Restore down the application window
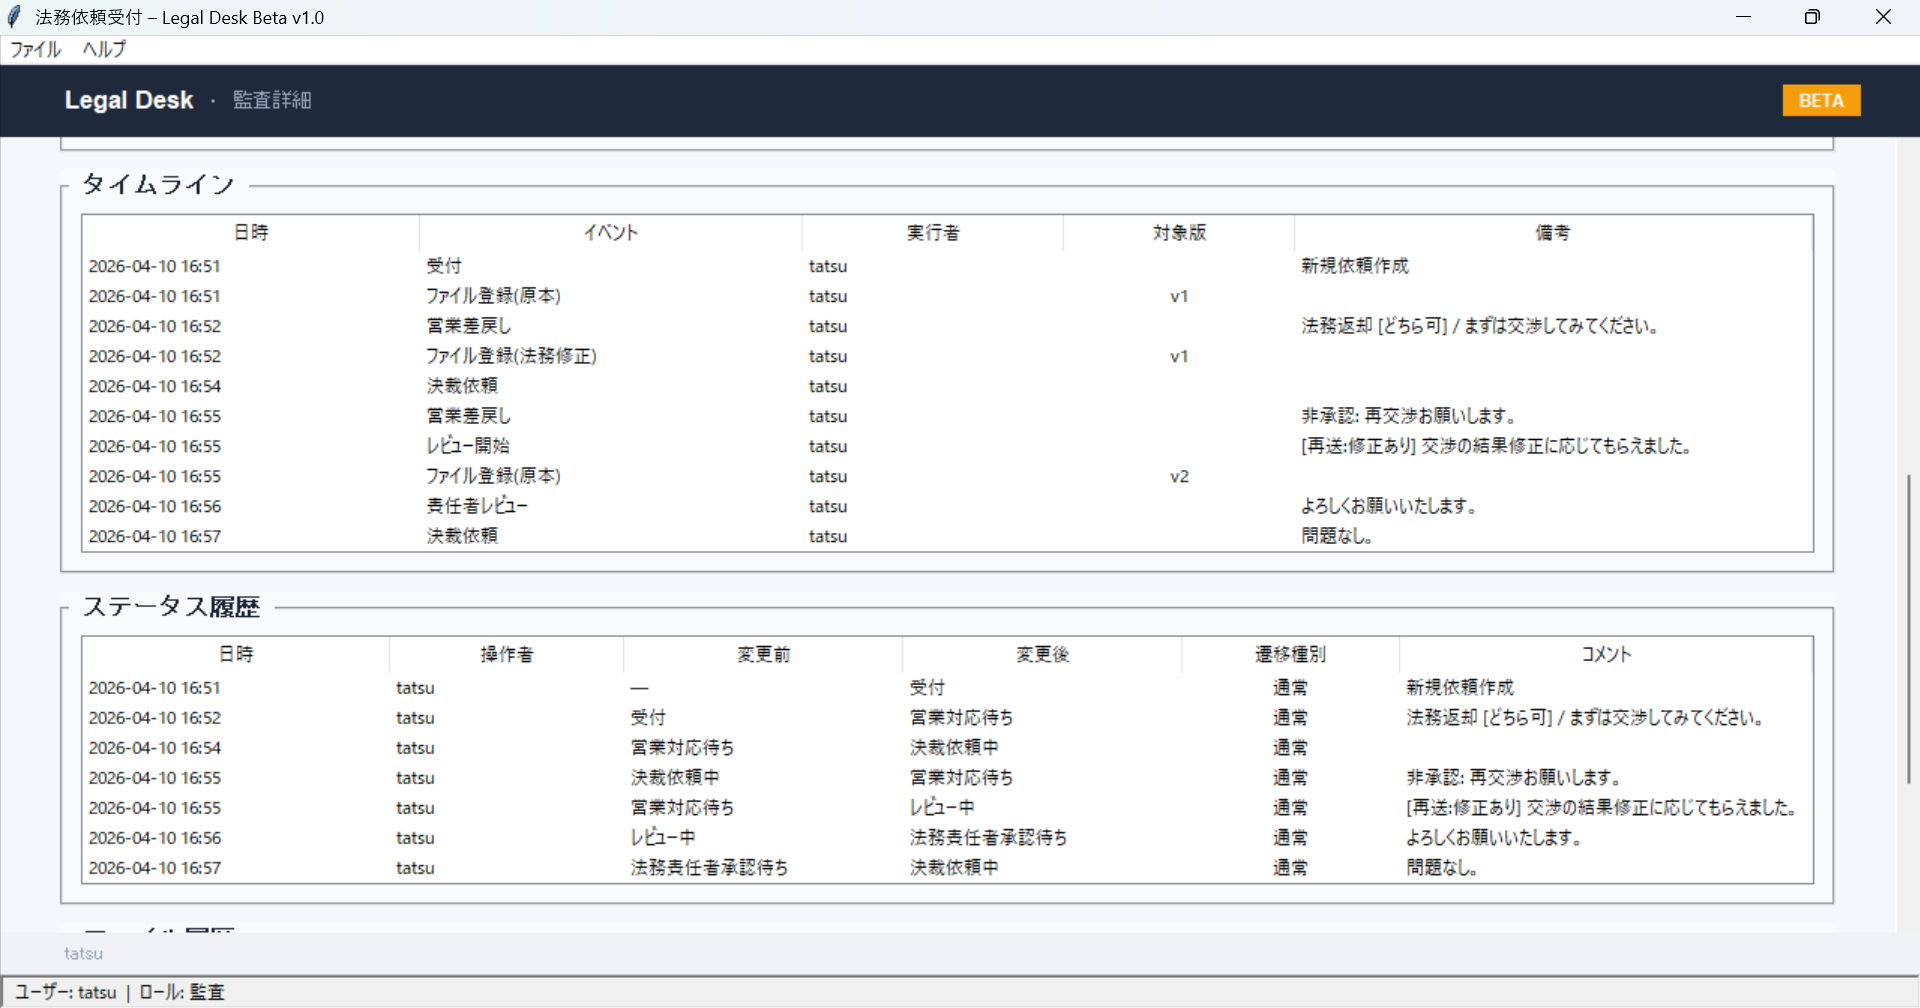The height and width of the screenshot is (1008, 1920). 1812,17
